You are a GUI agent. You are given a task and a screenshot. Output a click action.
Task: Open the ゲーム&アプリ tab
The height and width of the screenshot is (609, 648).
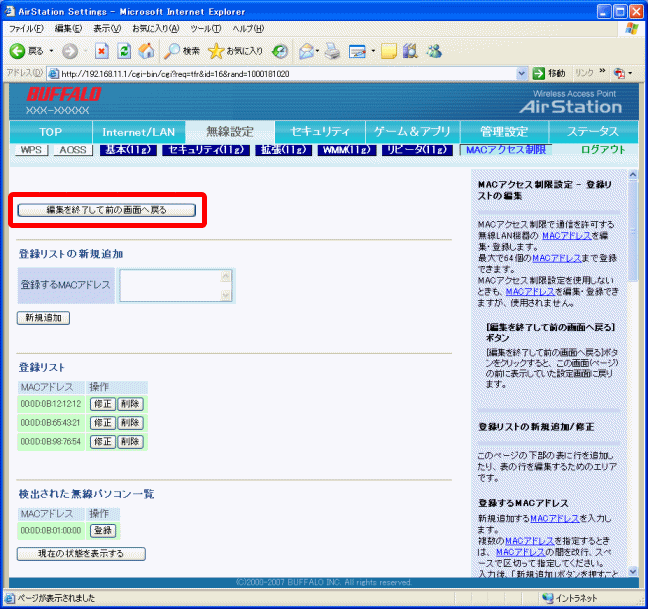412,132
